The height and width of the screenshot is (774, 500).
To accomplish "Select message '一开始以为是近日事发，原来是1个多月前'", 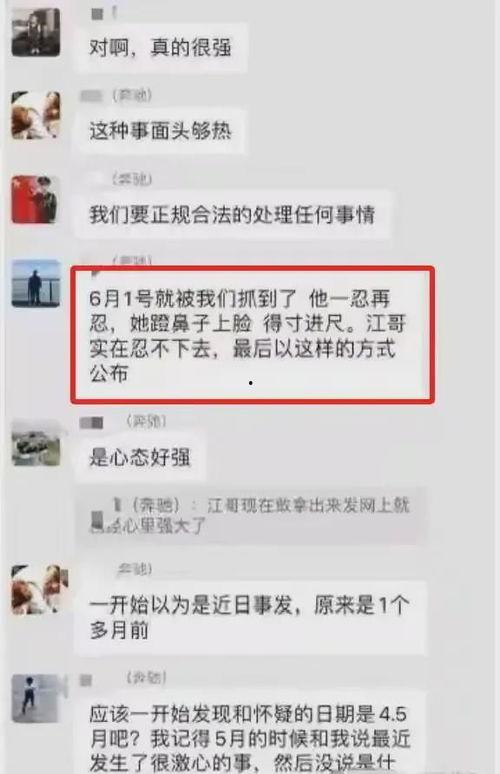I will point(250,617).
